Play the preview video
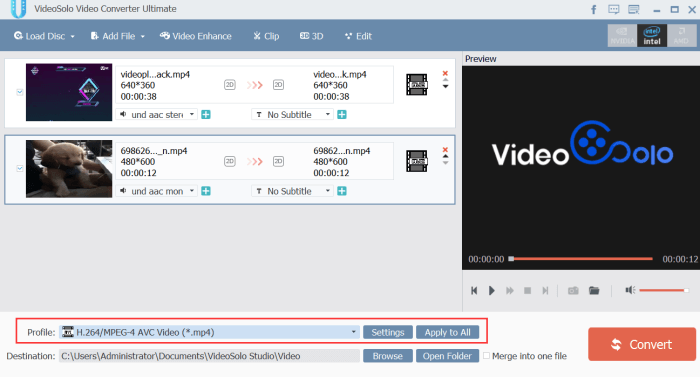700x377 pixels. point(492,291)
